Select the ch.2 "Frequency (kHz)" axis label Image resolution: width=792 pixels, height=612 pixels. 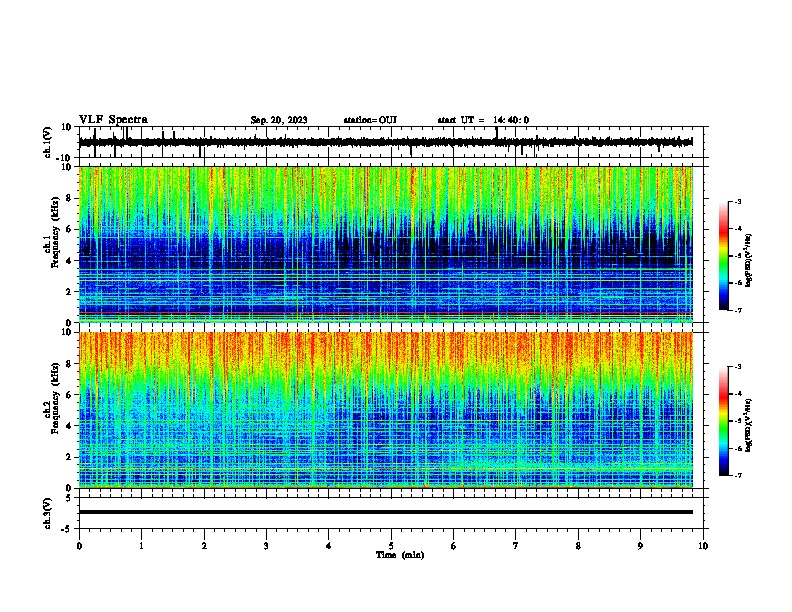click(x=55, y=398)
